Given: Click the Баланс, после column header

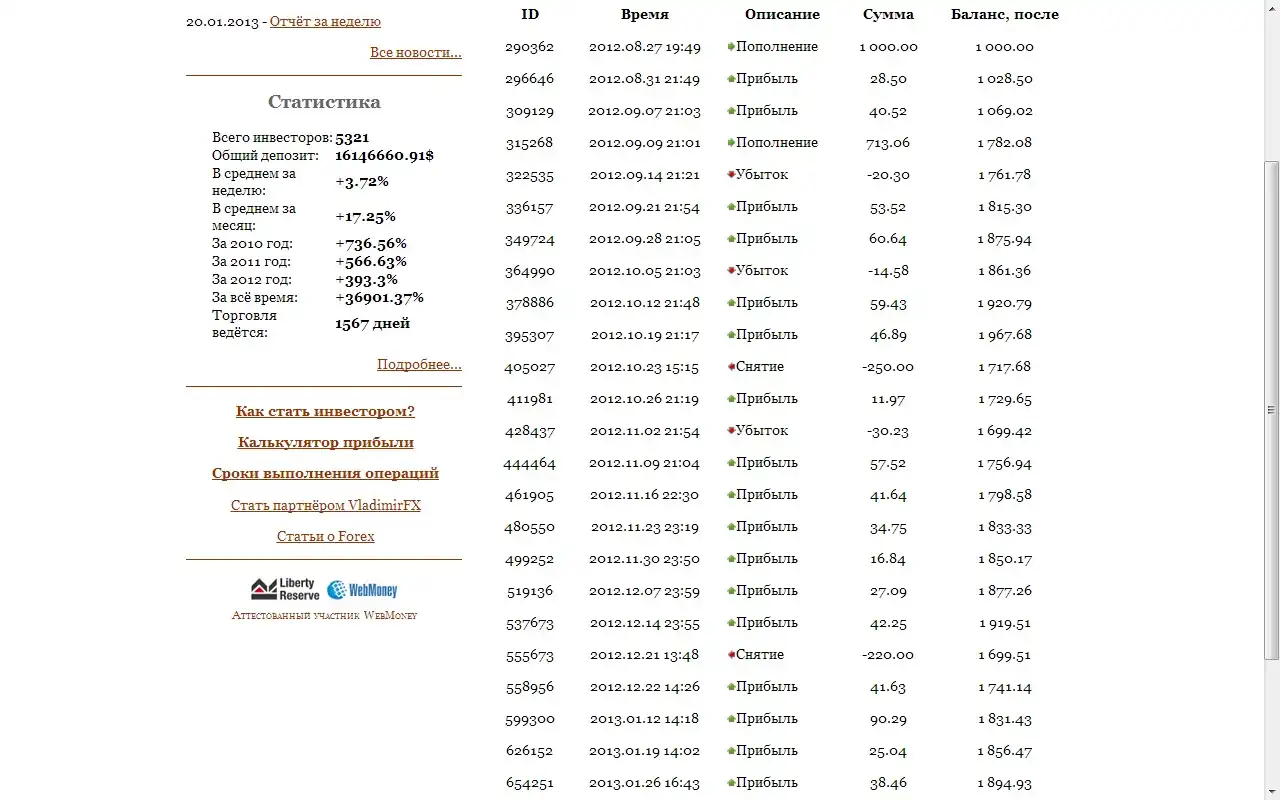Looking at the screenshot, I should tap(1004, 14).
